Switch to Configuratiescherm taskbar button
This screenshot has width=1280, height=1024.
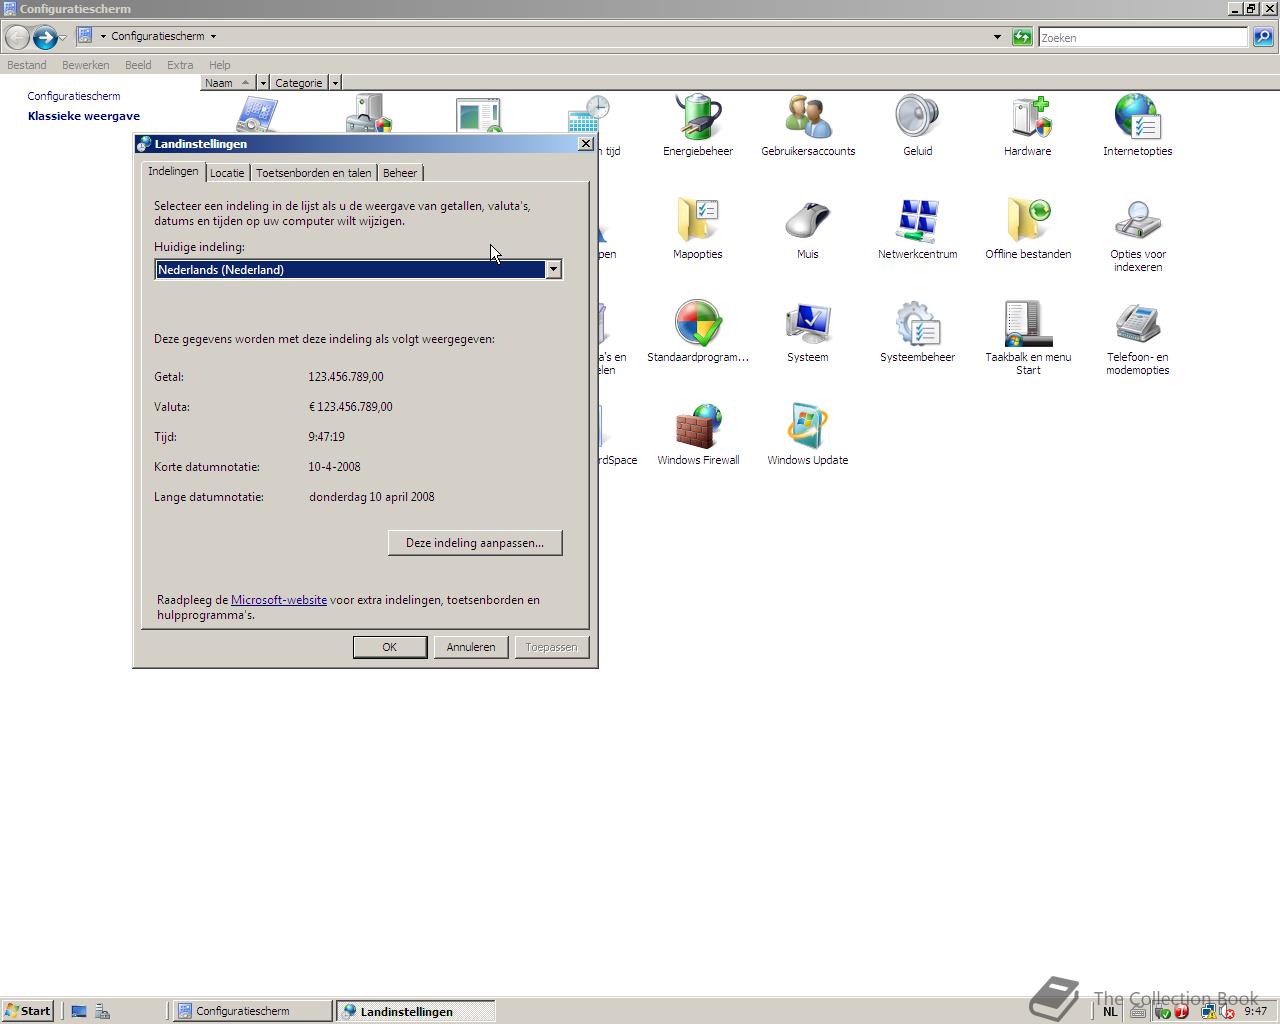[253, 1011]
